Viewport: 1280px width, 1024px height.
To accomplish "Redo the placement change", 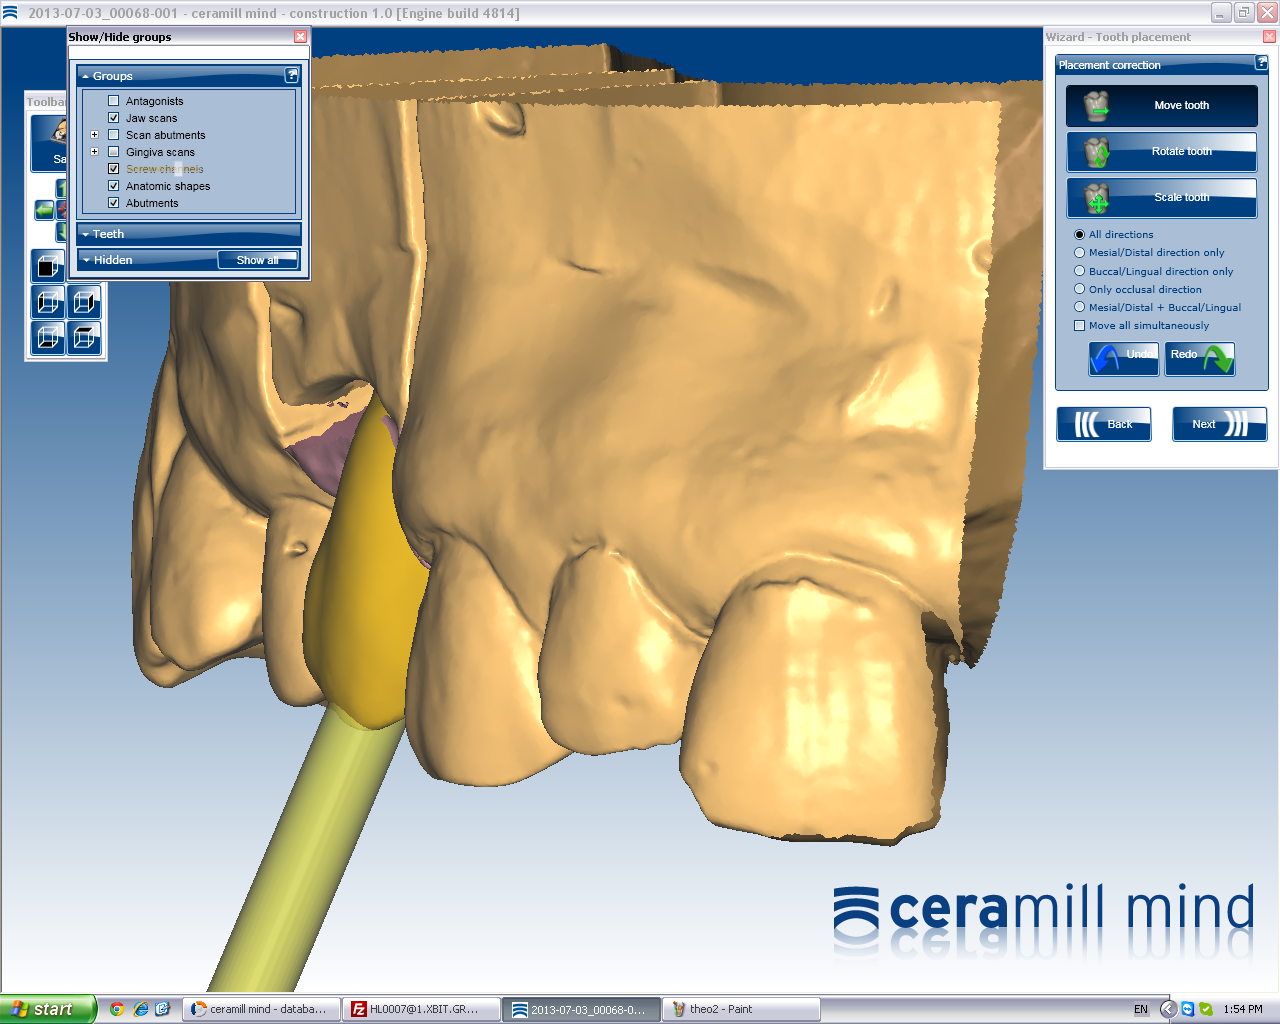I will (1199, 357).
